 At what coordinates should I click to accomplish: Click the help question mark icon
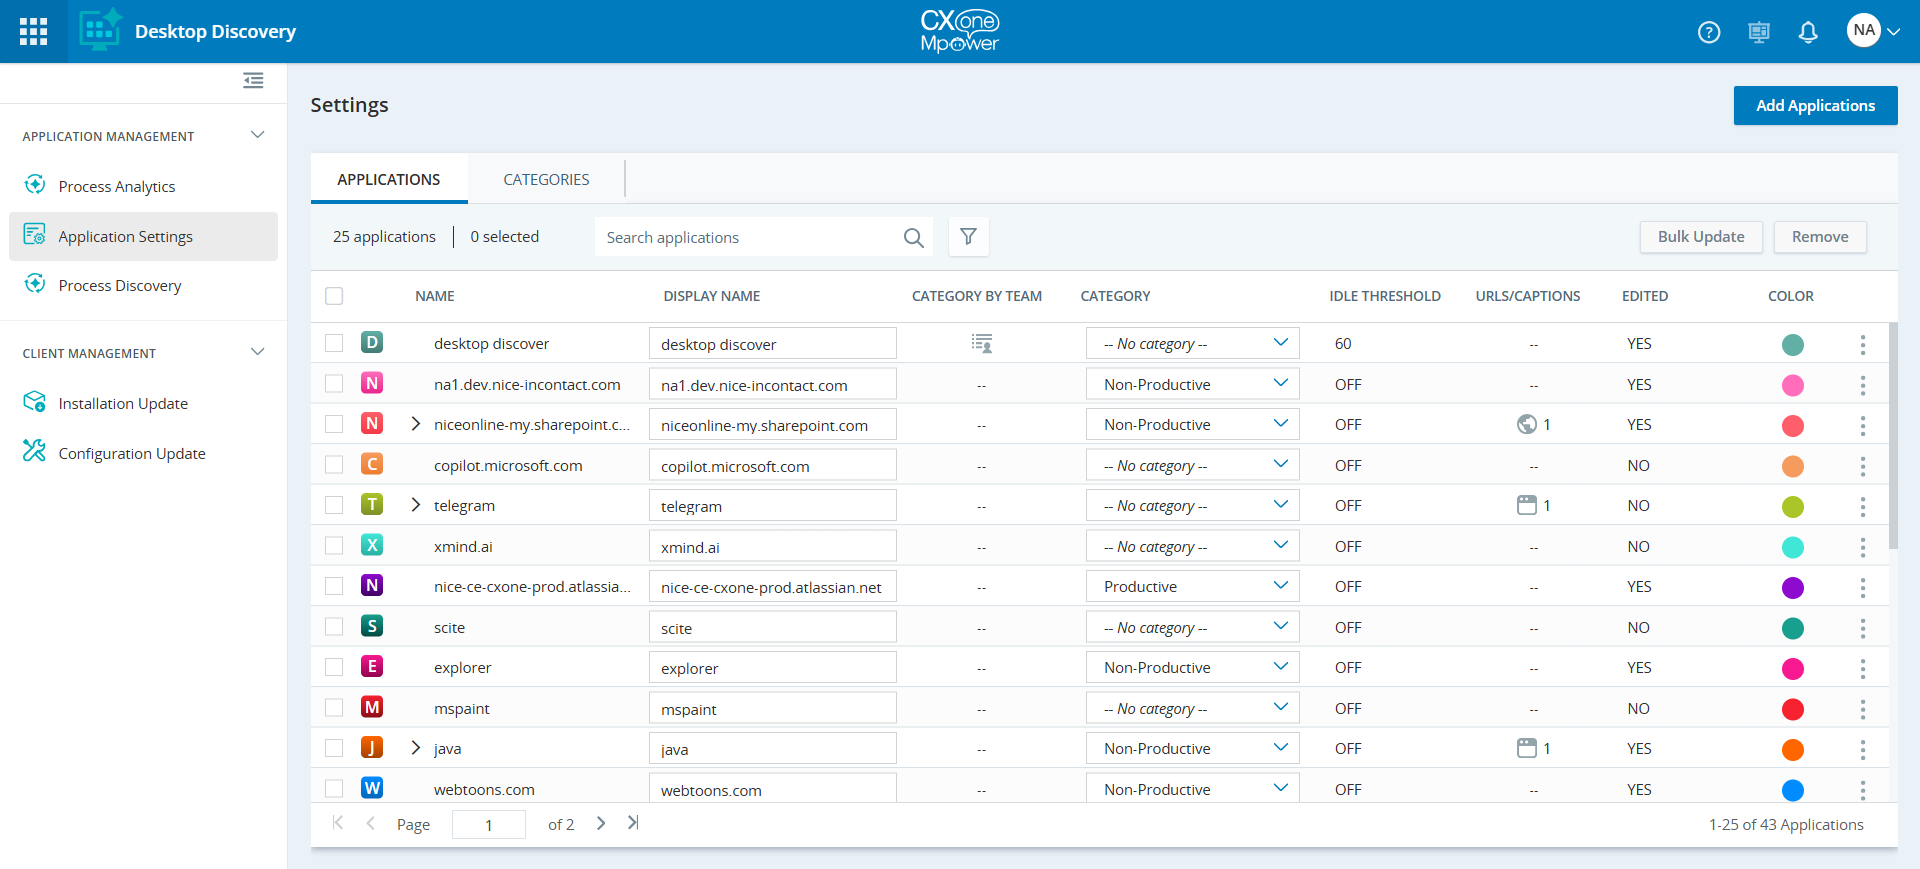tap(1709, 32)
